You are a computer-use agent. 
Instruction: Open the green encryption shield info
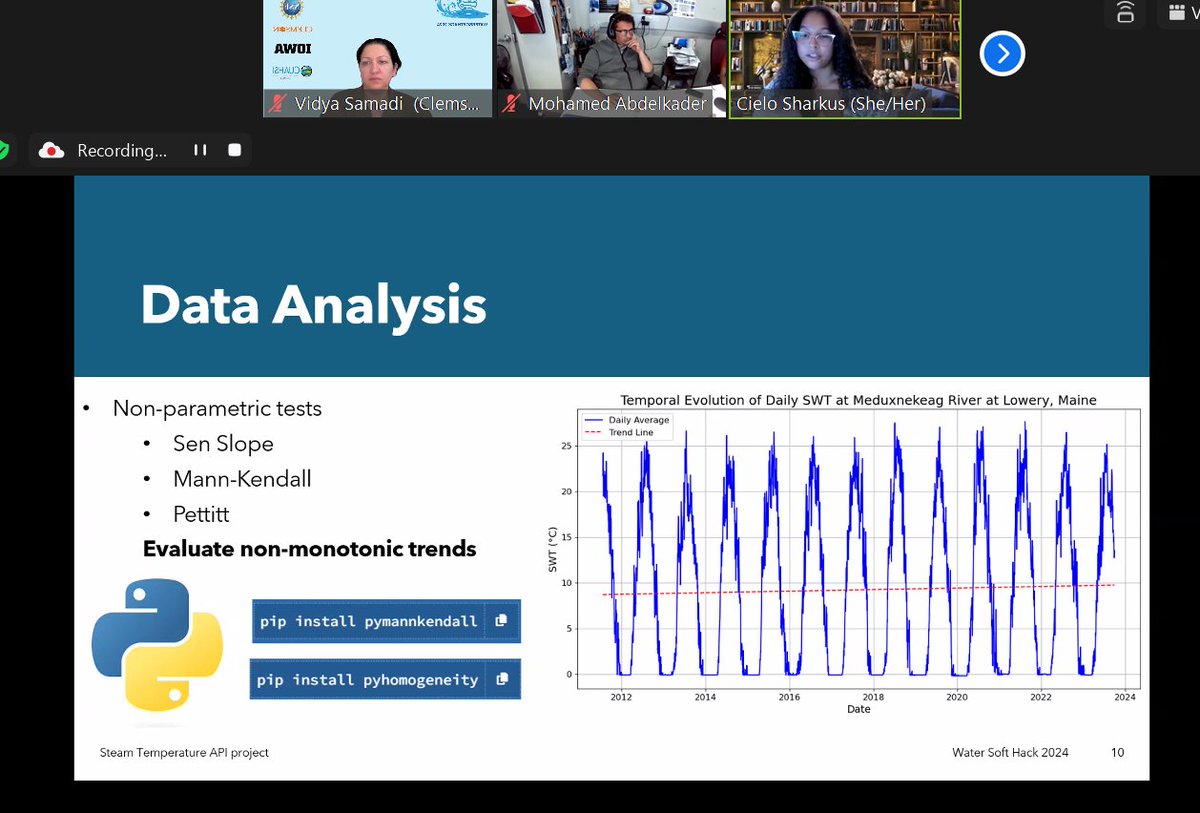[3, 150]
